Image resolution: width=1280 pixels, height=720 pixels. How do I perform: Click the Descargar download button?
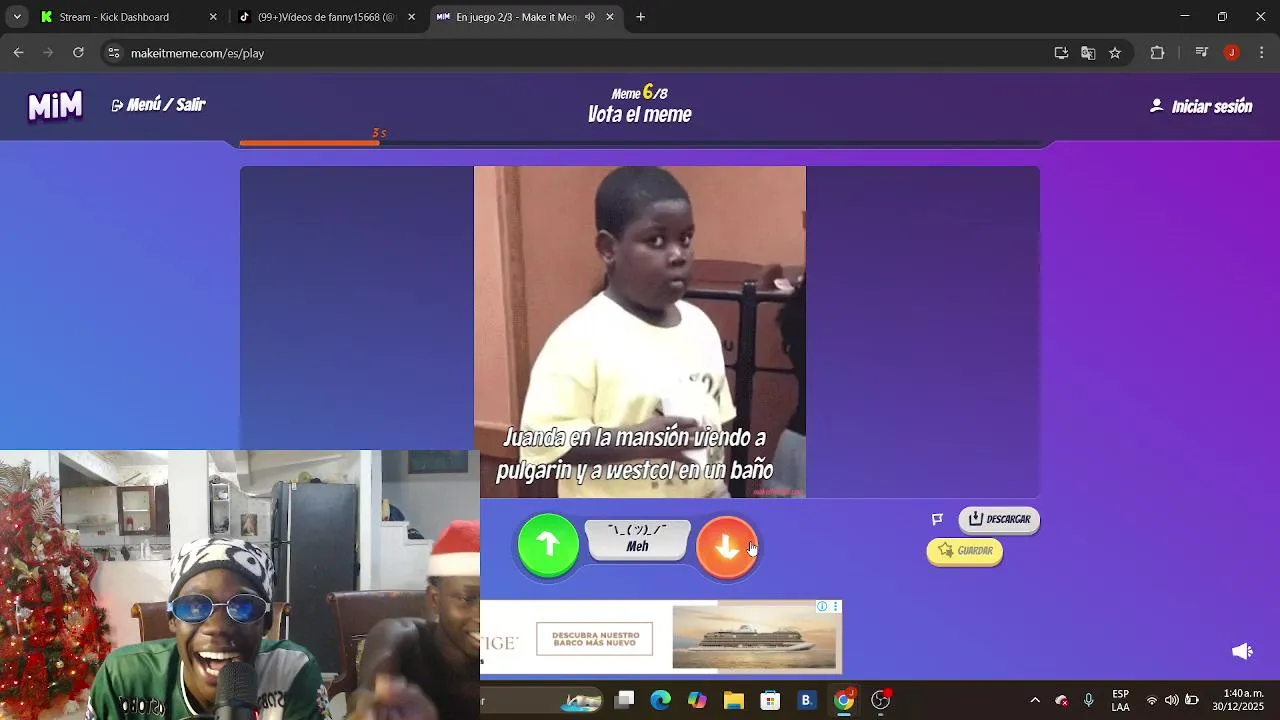tap(999, 519)
